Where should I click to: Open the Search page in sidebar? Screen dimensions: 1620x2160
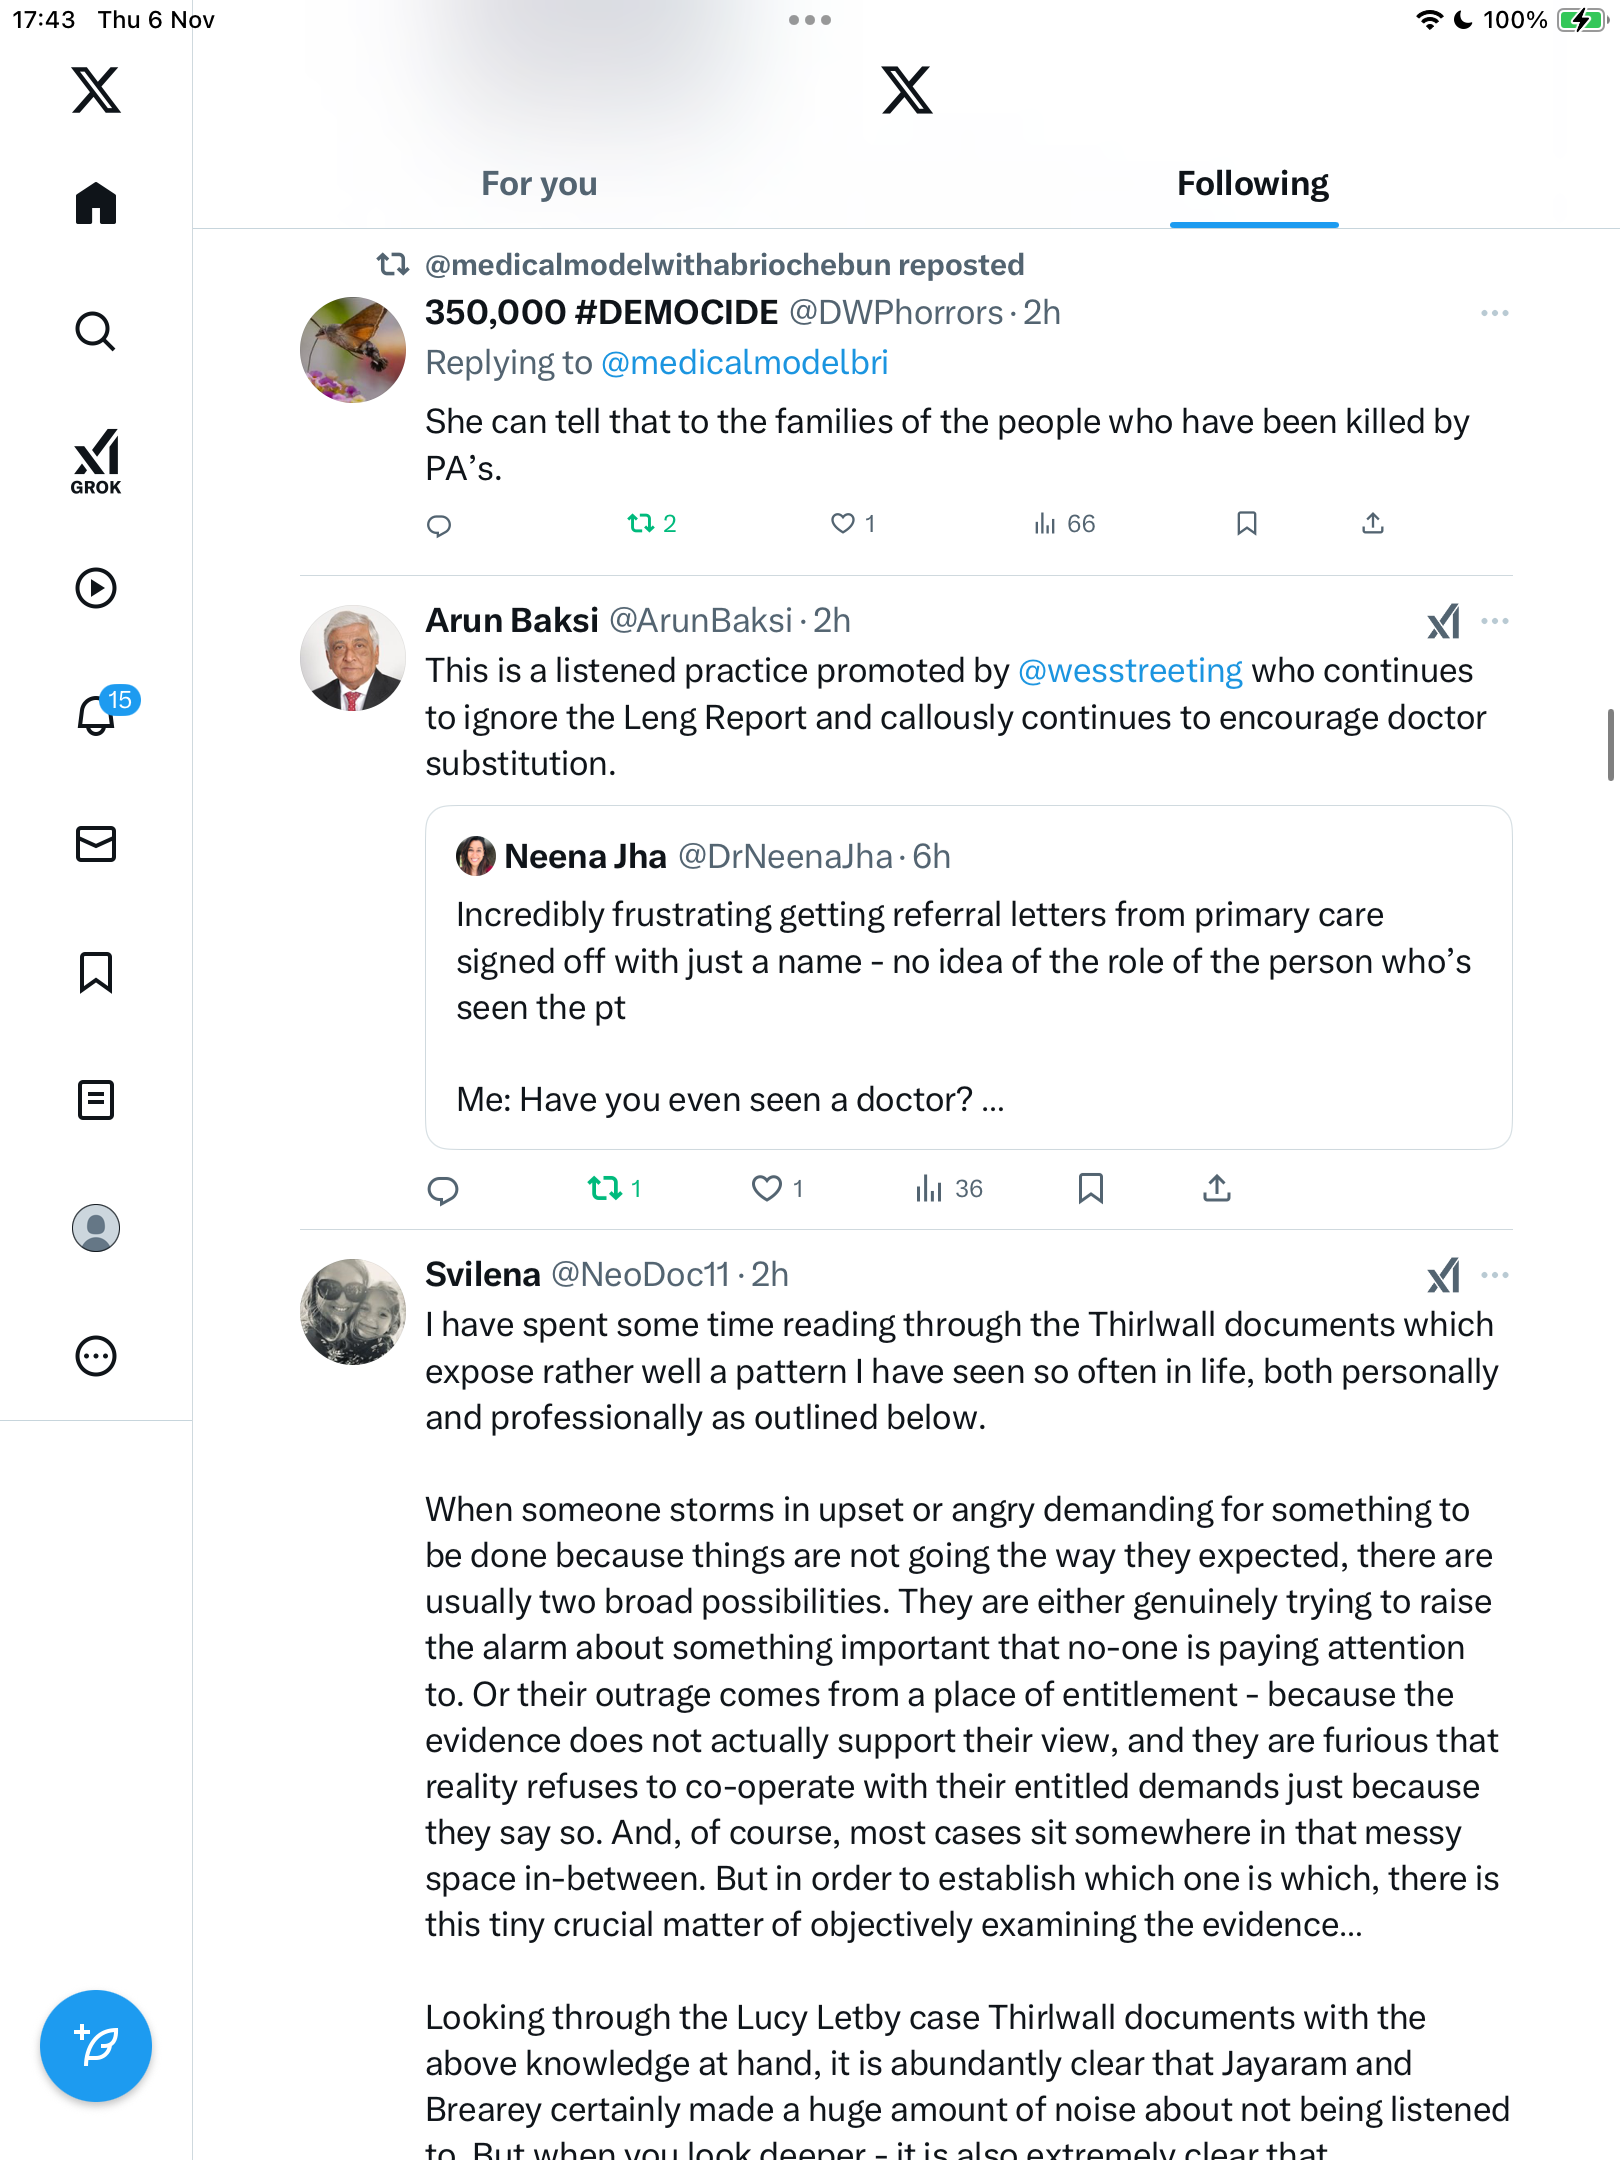(x=96, y=331)
